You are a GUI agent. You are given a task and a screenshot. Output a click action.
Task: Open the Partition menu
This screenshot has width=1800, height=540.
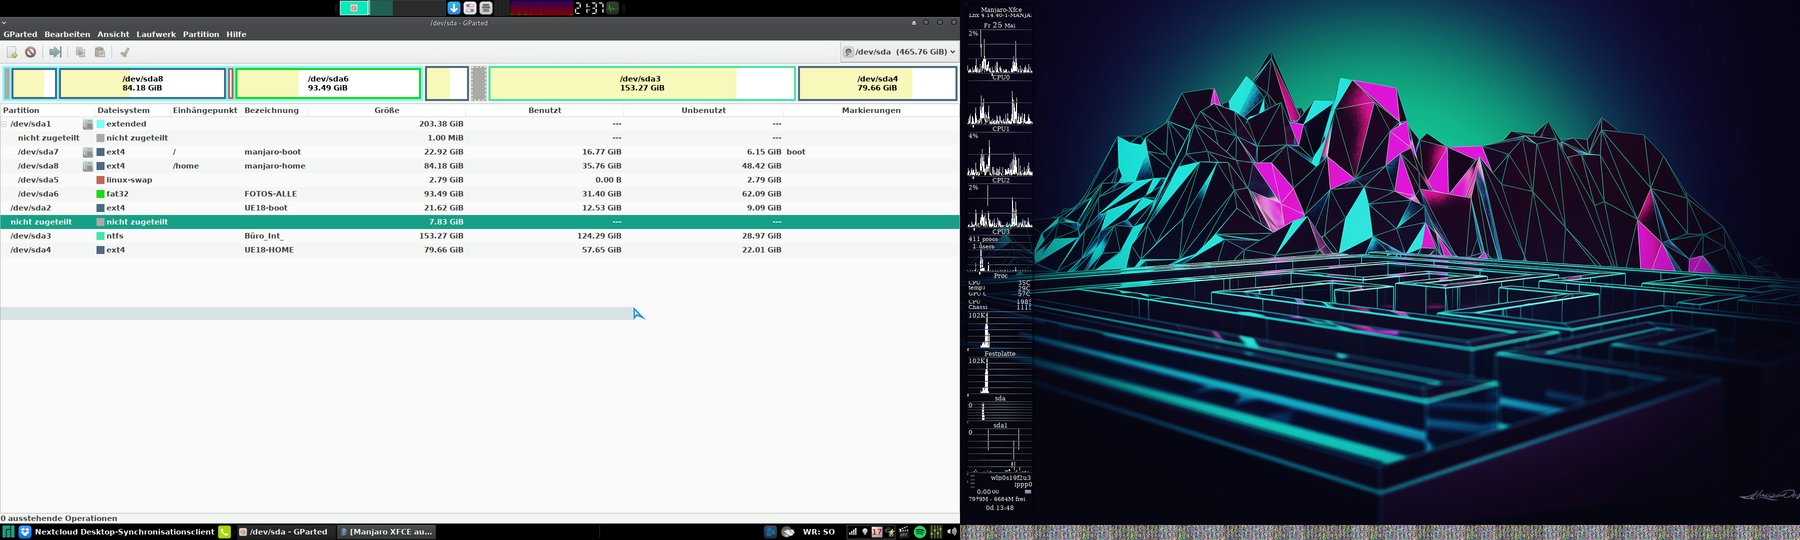point(201,34)
